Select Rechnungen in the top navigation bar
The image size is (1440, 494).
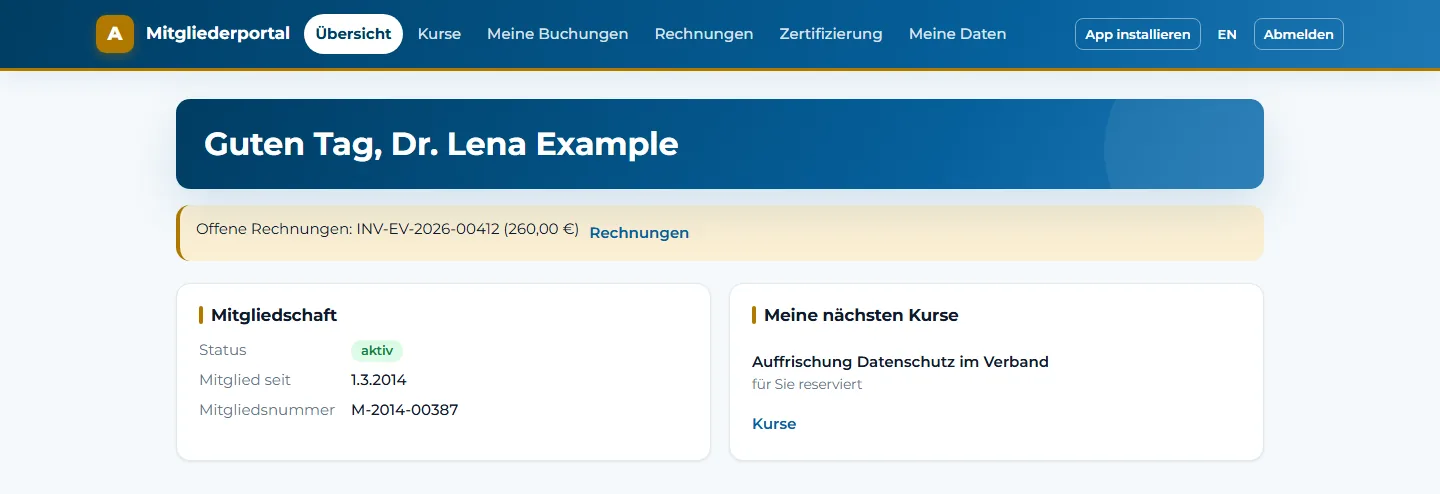704,34
